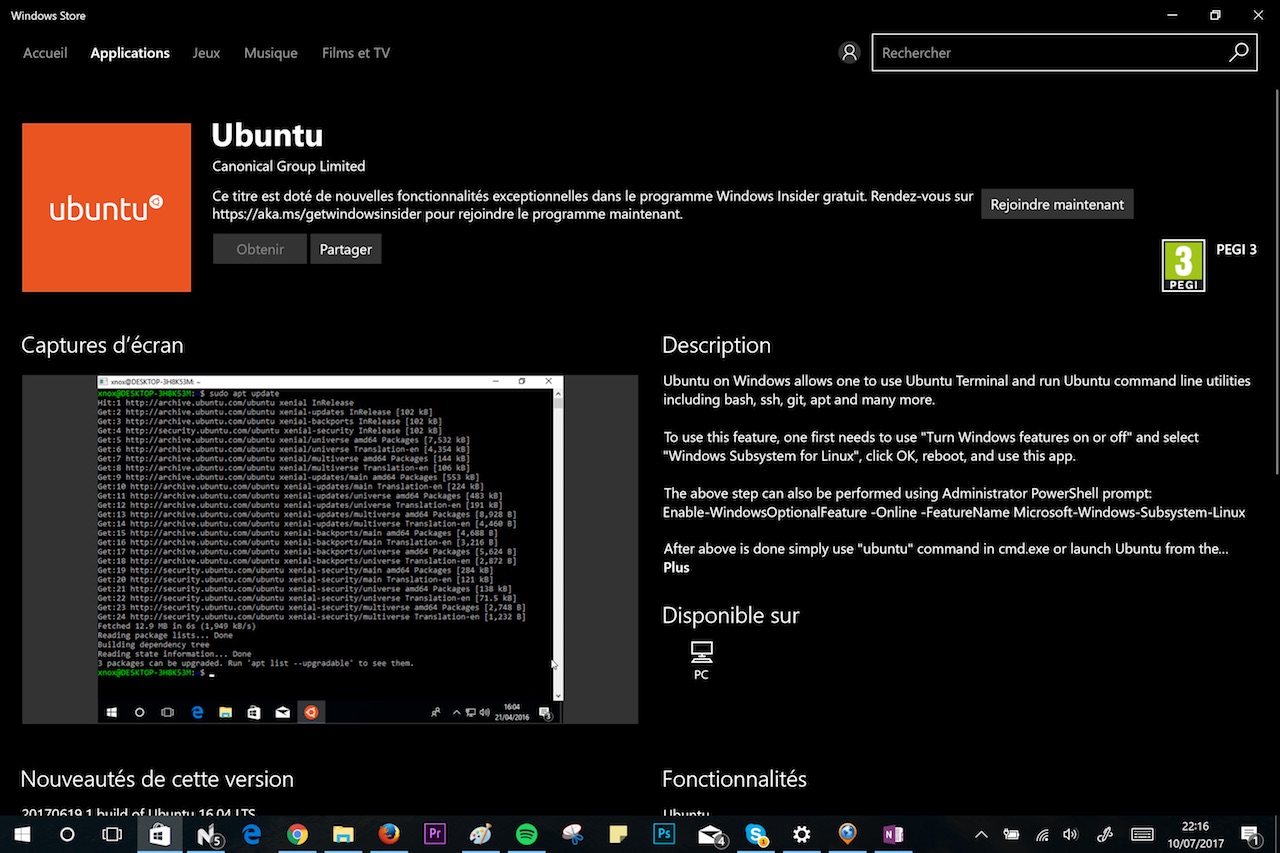Screen dimensions: 1280x853
Task: Open Photoshop from the taskbar
Action: click(664, 834)
